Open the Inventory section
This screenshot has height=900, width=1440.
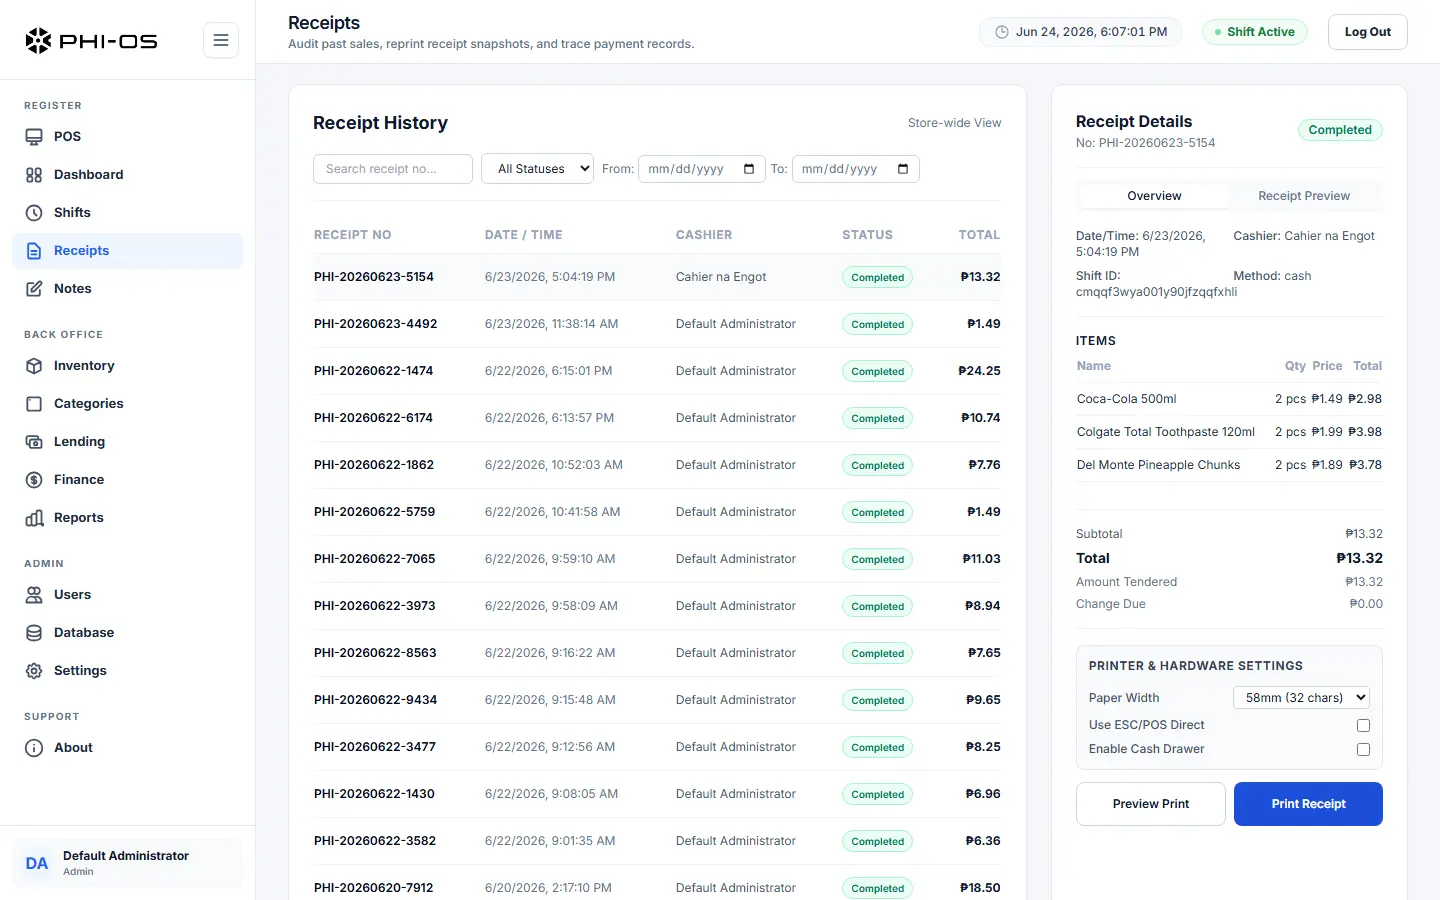[x=128, y=366]
